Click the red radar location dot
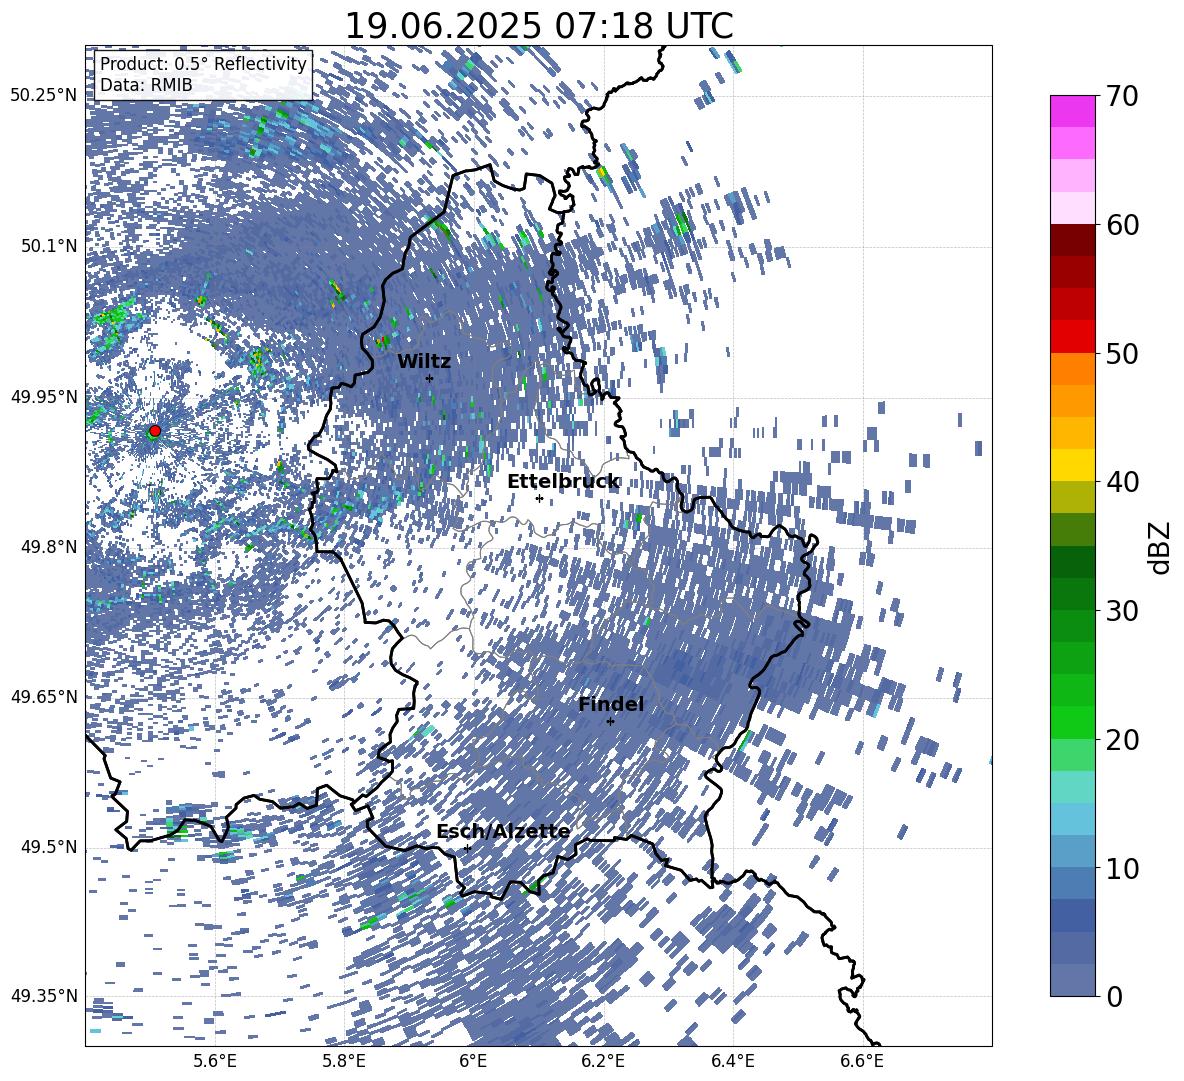The height and width of the screenshot is (1081, 1184). pyautogui.click(x=155, y=430)
